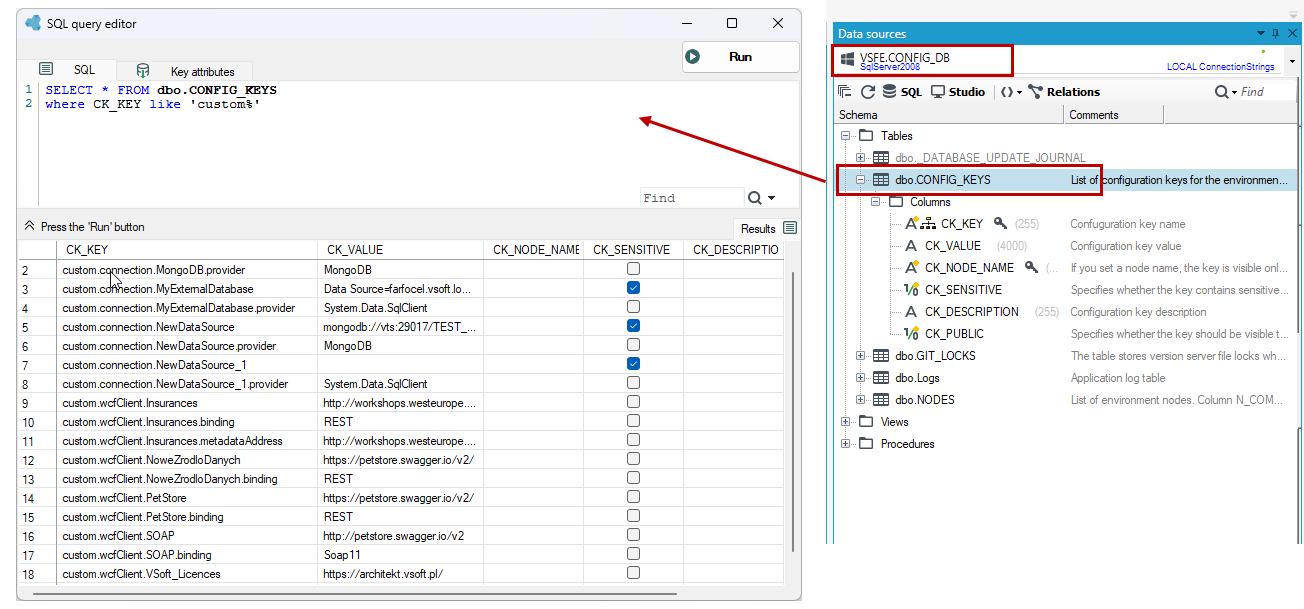Open the Data sources panel options arrow
Screen dimensions: 1304x609
click(1261, 33)
